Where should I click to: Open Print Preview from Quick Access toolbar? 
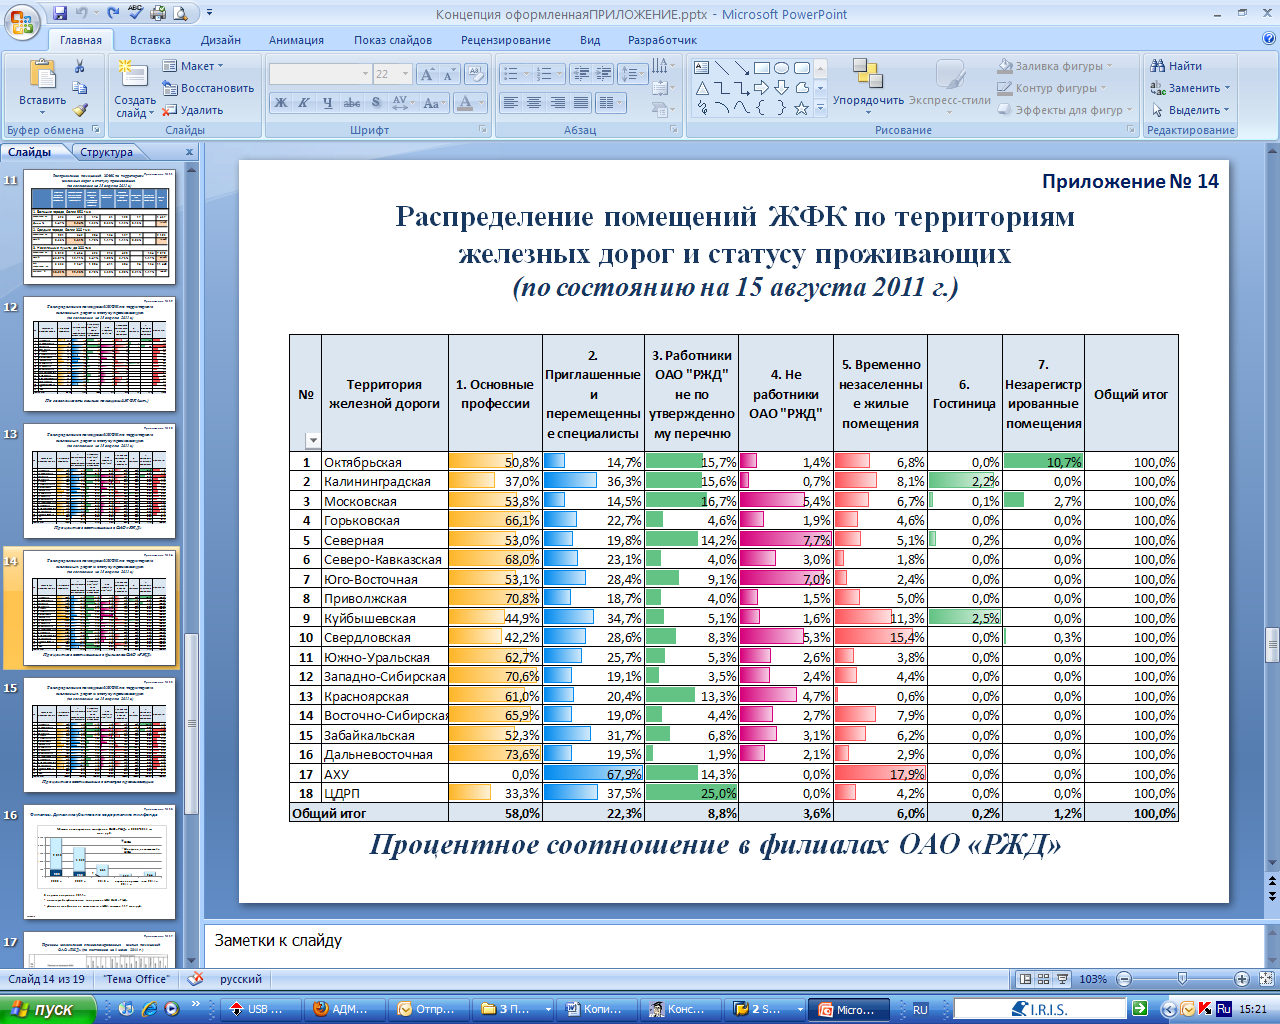(180, 14)
